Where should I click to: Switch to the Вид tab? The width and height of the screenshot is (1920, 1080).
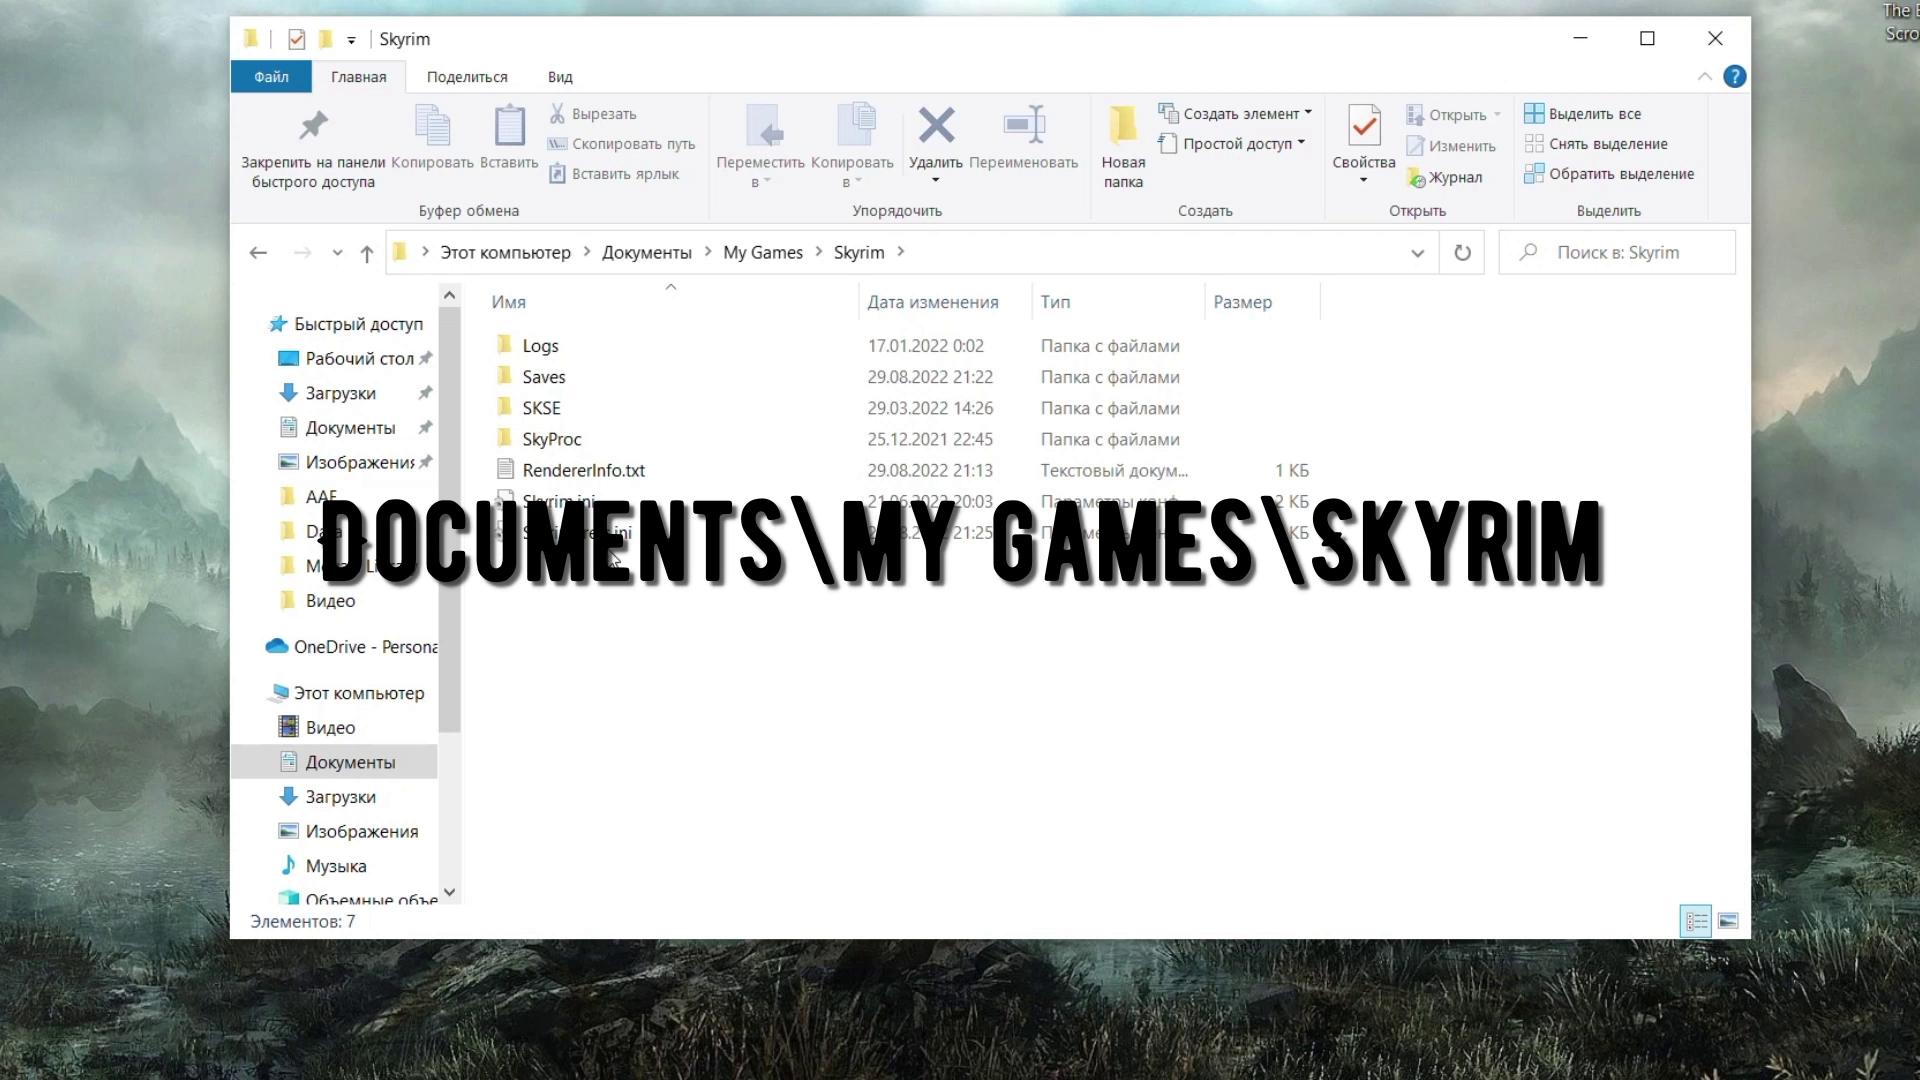pyautogui.click(x=560, y=77)
